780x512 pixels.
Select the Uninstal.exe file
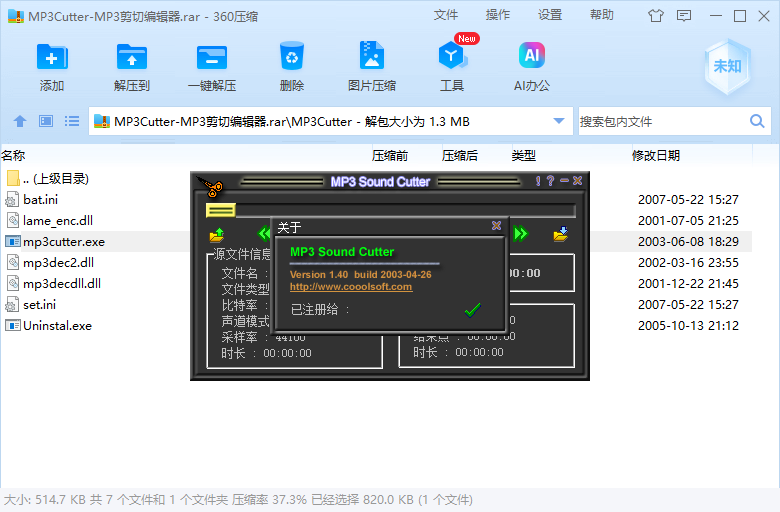coord(48,326)
